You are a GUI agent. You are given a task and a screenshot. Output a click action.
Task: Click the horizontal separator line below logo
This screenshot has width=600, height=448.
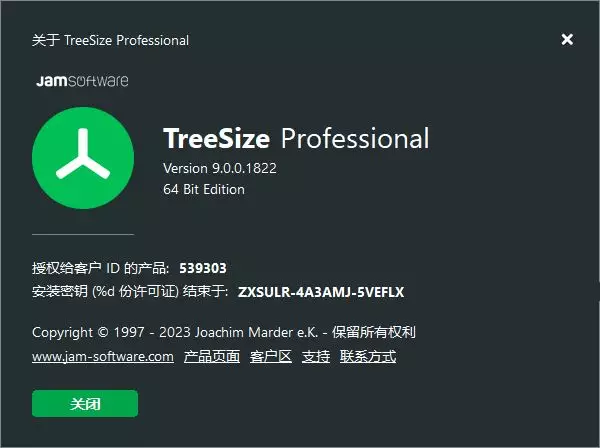click(x=83, y=234)
